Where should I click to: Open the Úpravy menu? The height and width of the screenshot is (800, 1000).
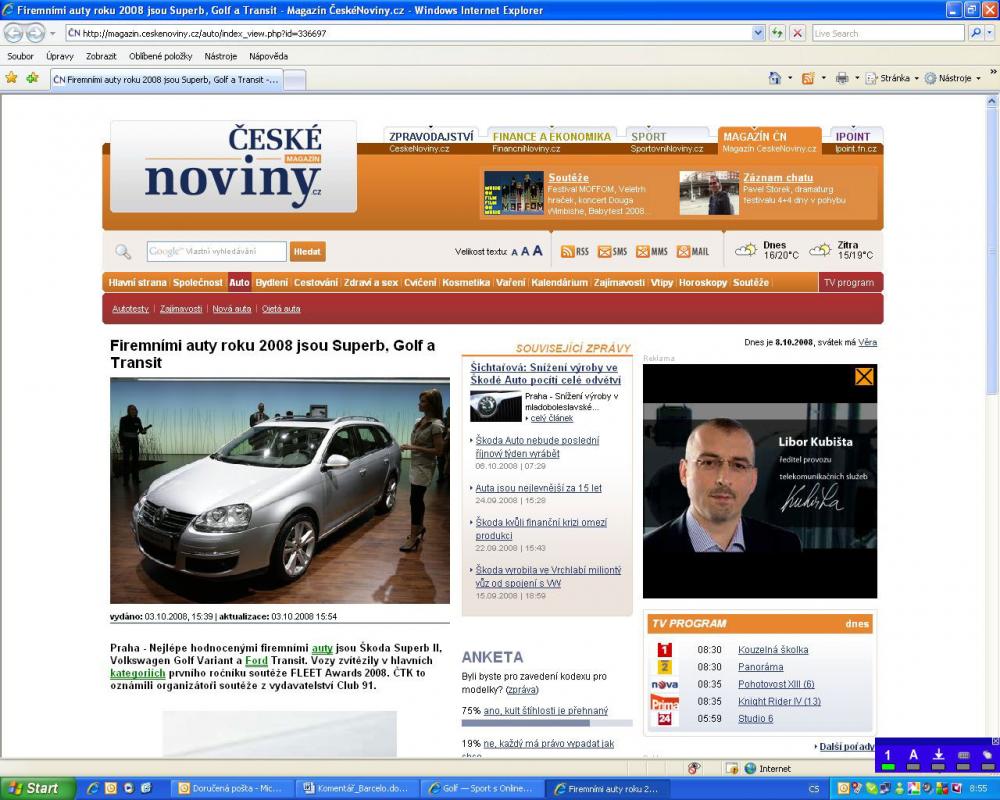coord(60,56)
